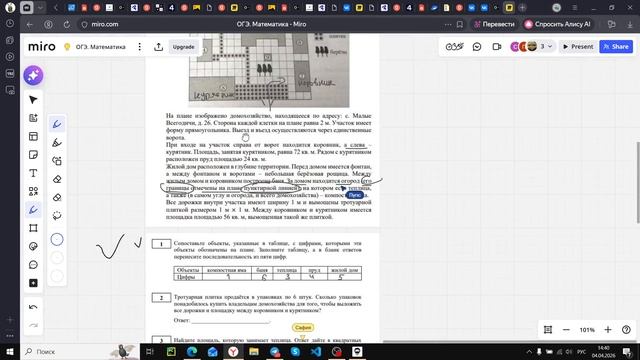This screenshot has width=640, height=360.
Task: Zoom out with minus button
Action: pyautogui.click(x=566, y=329)
